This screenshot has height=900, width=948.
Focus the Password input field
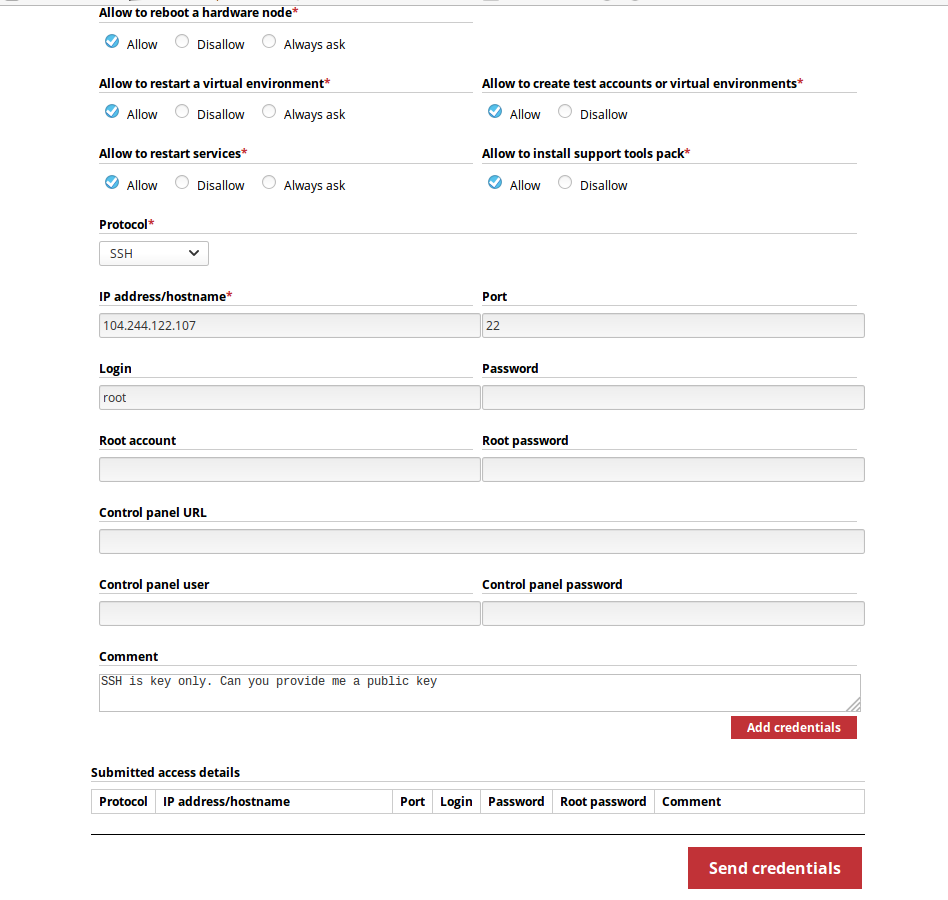coord(673,398)
